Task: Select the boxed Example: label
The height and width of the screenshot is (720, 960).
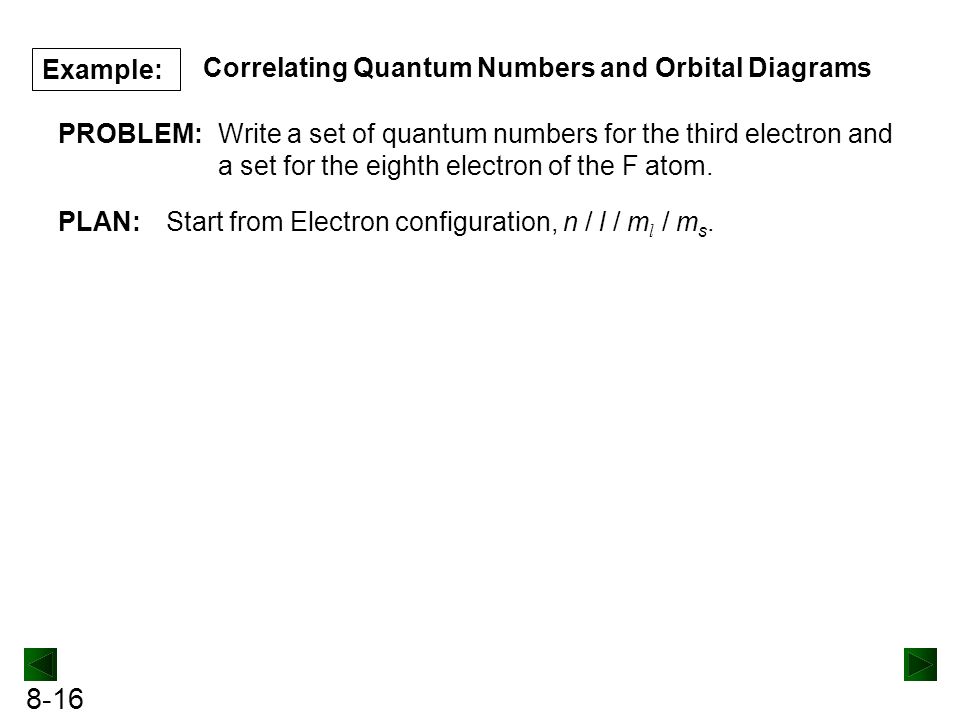Action: [x=107, y=69]
